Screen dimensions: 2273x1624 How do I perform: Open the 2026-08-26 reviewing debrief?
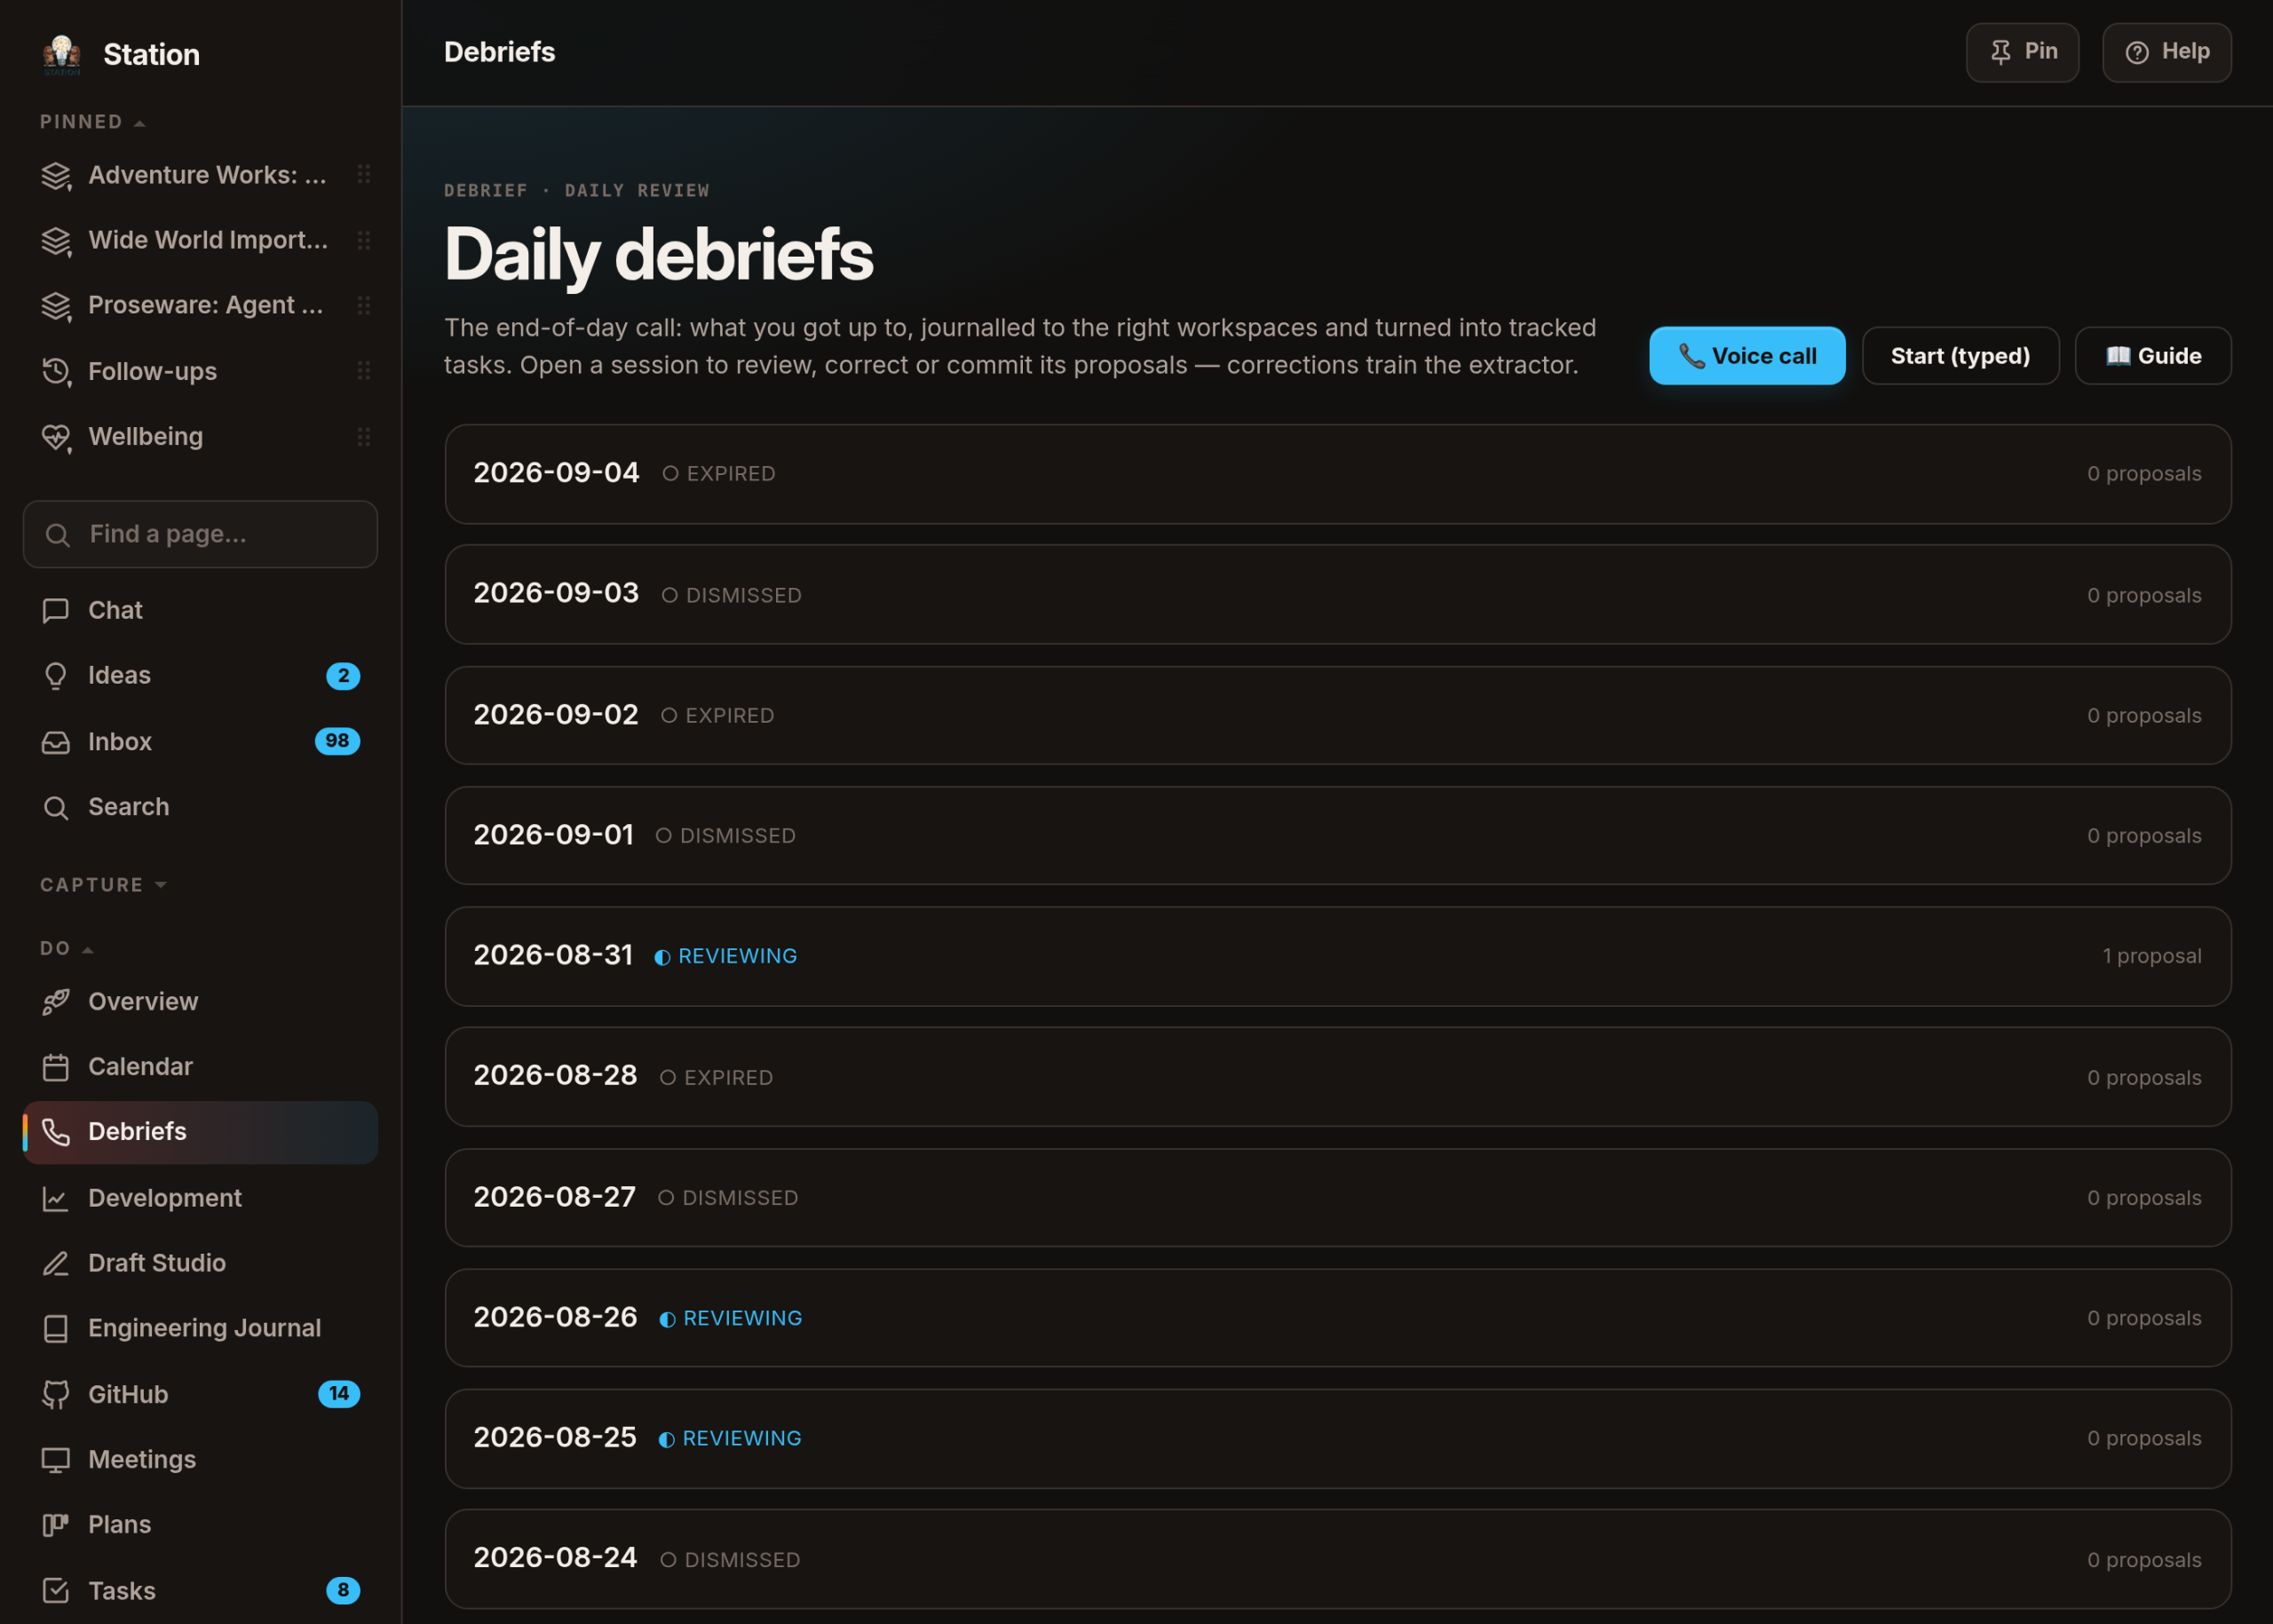(1338, 1318)
